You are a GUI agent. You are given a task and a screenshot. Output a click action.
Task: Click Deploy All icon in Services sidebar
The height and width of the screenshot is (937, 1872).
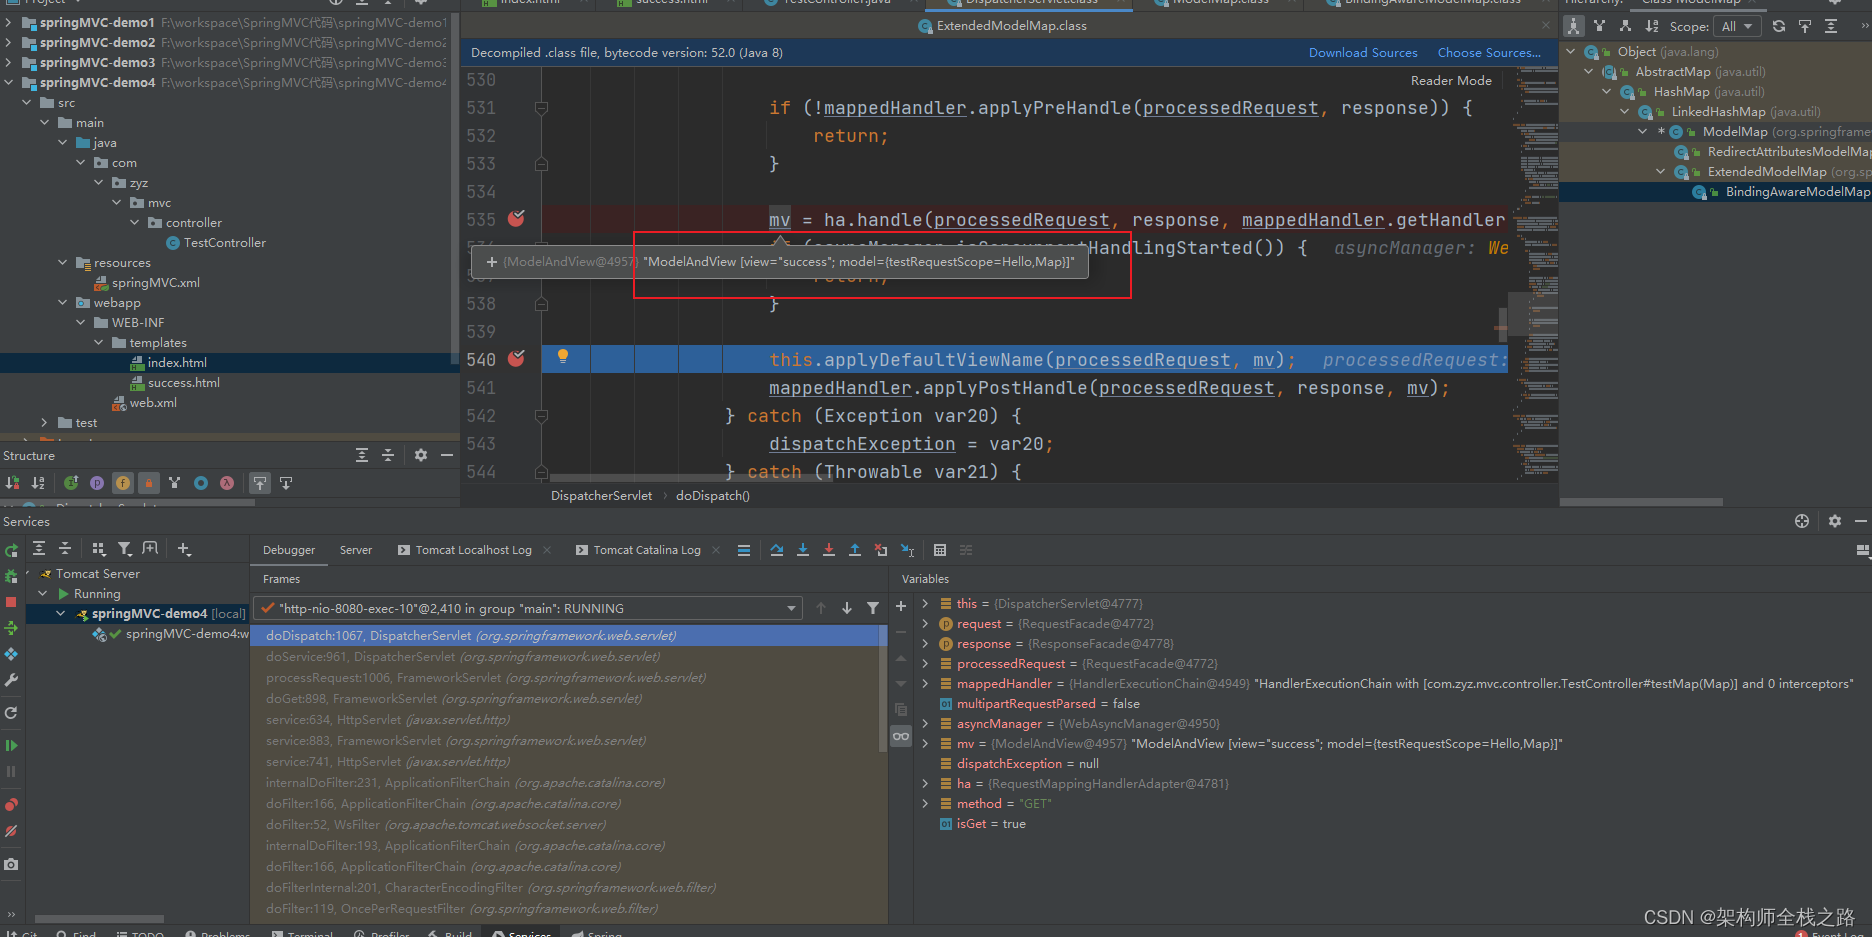click(11, 628)
